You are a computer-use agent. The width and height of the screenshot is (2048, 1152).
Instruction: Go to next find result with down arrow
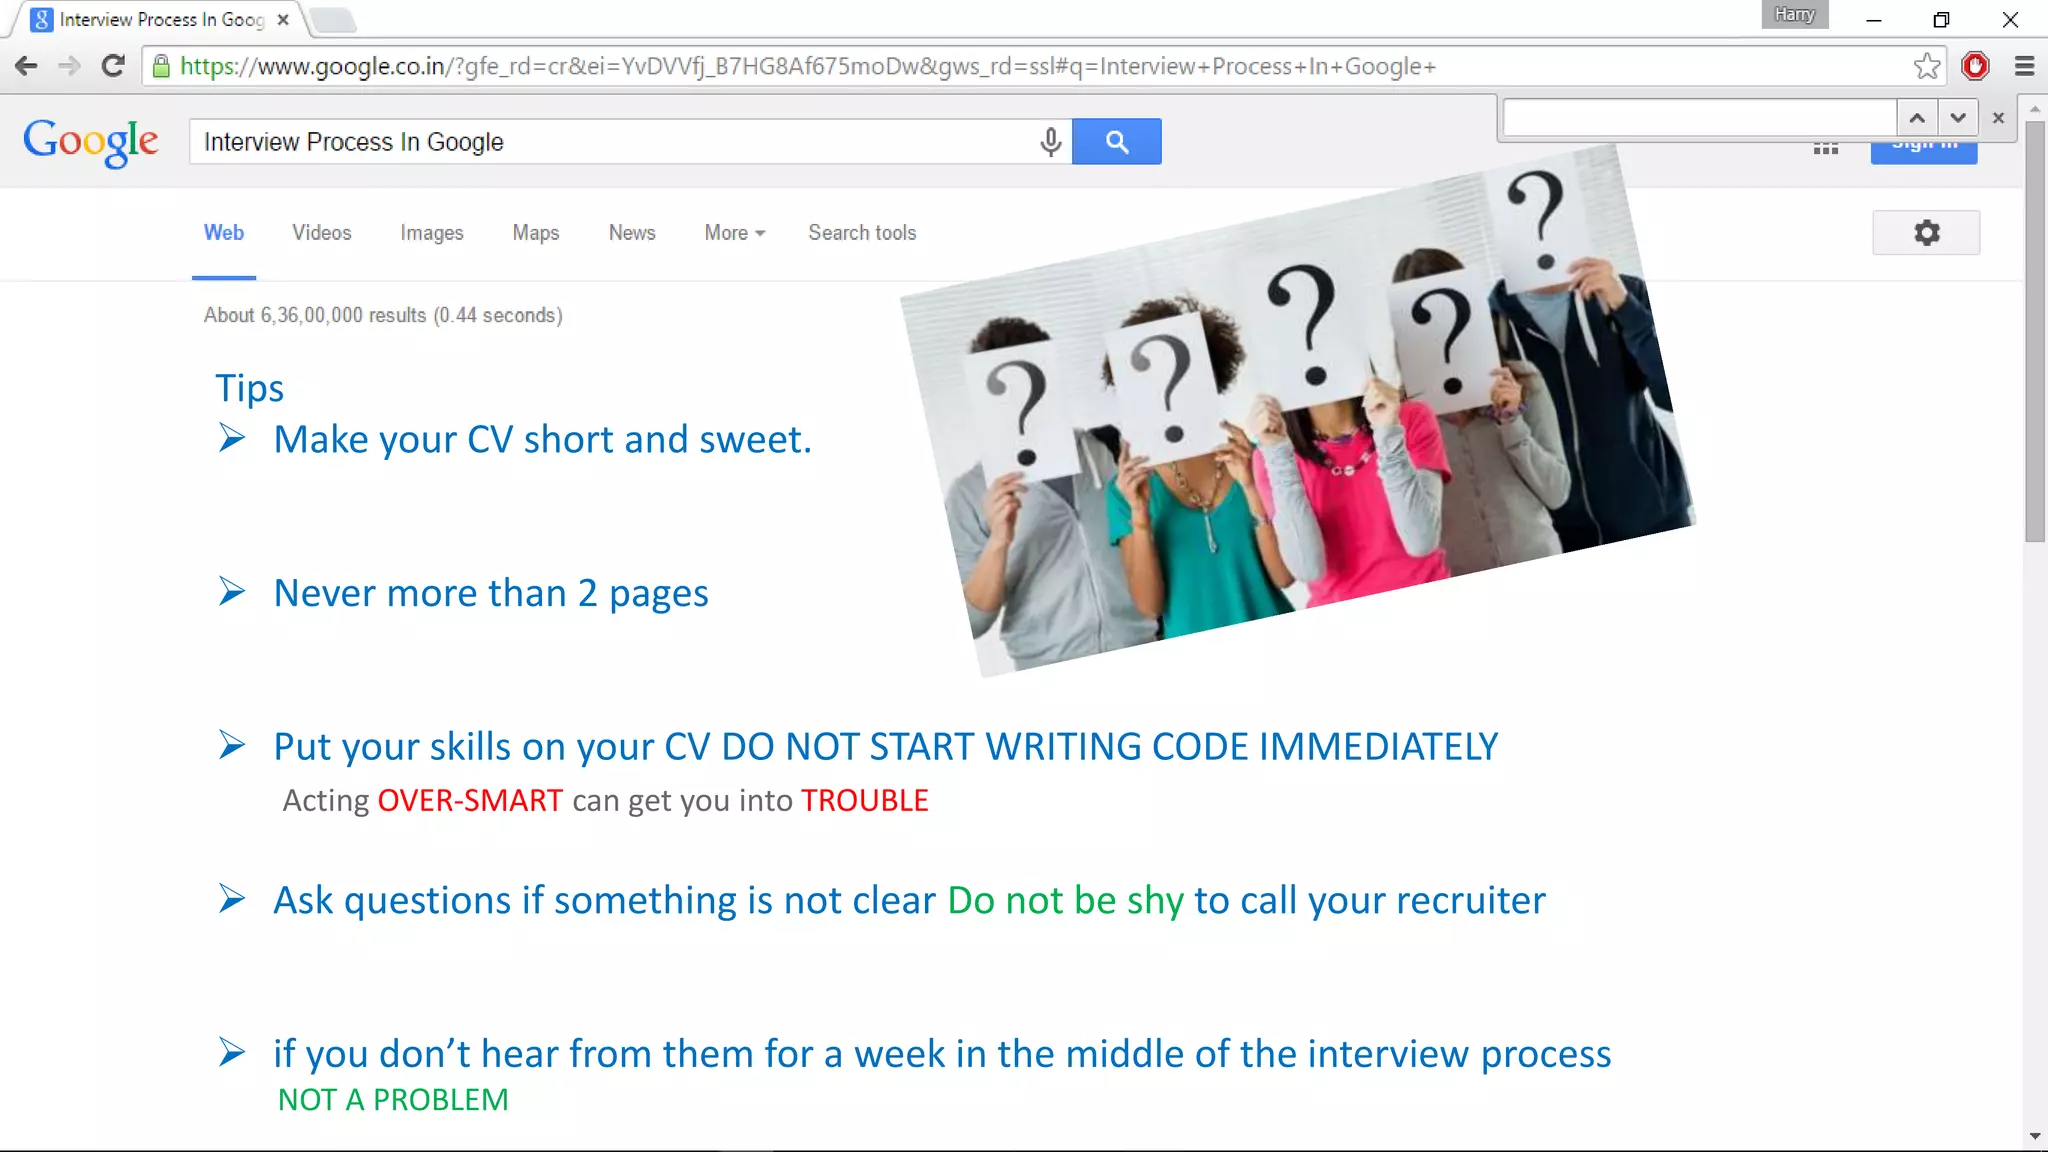point(1958,118)
